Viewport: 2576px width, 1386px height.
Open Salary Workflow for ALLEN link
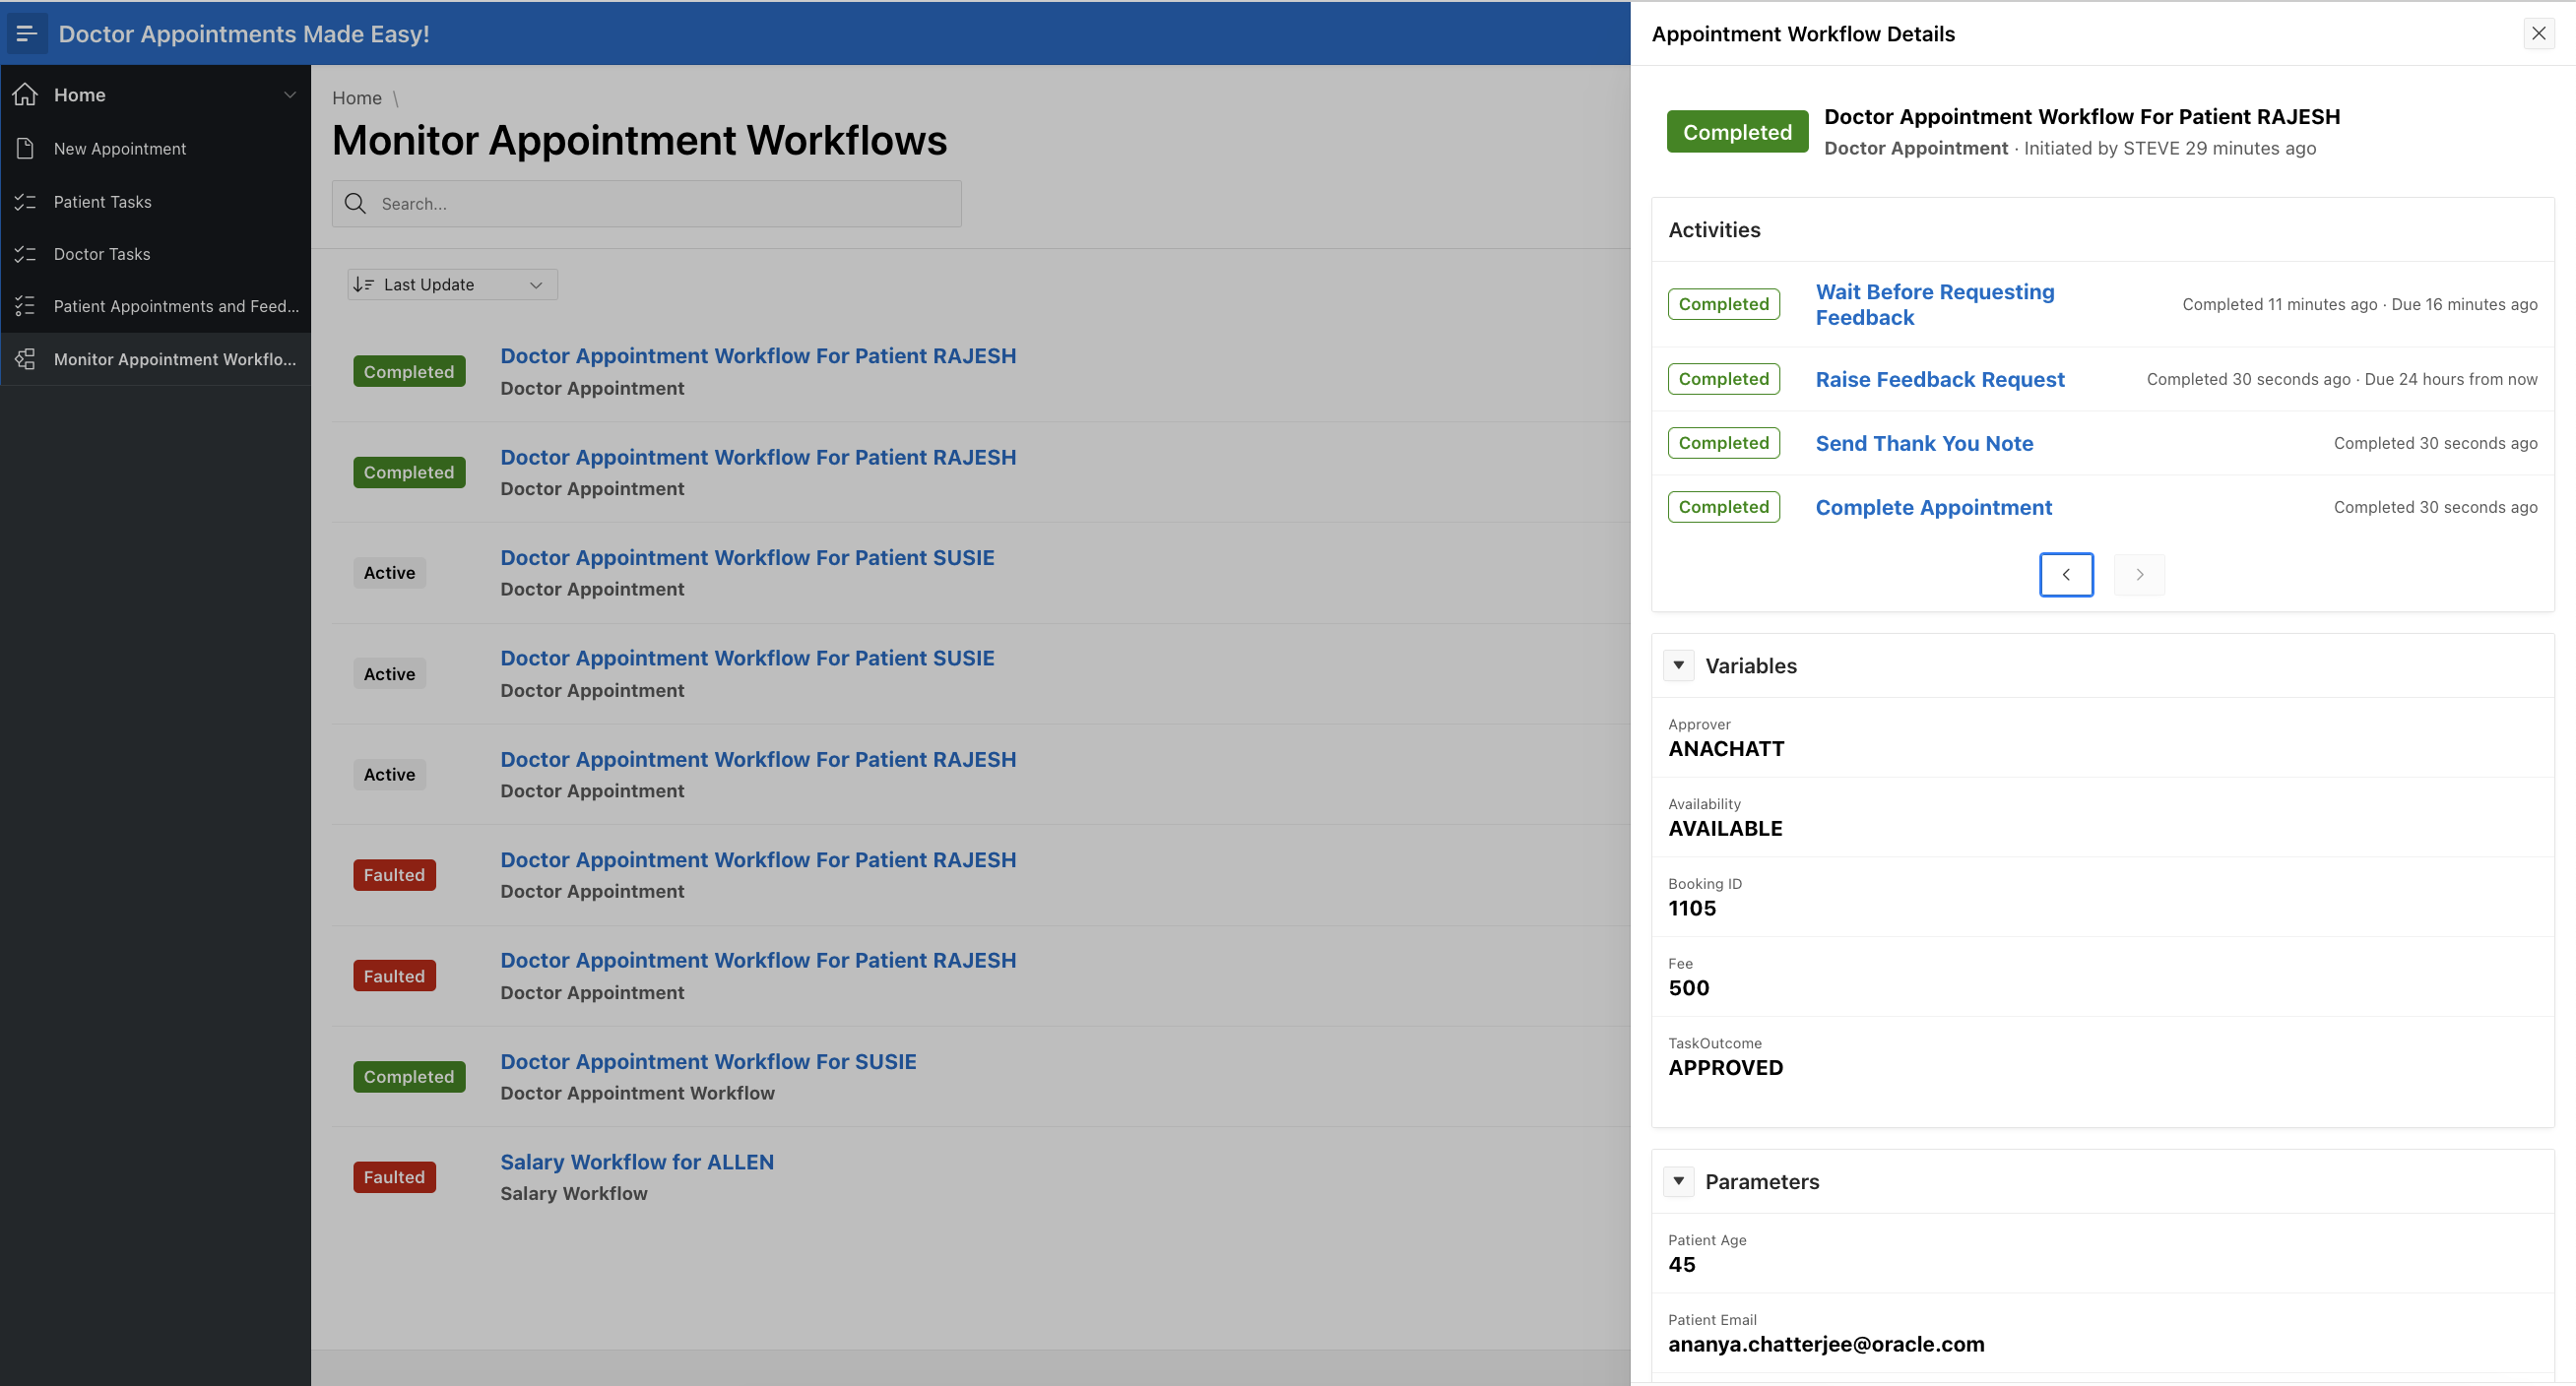tap(637, 1162)
